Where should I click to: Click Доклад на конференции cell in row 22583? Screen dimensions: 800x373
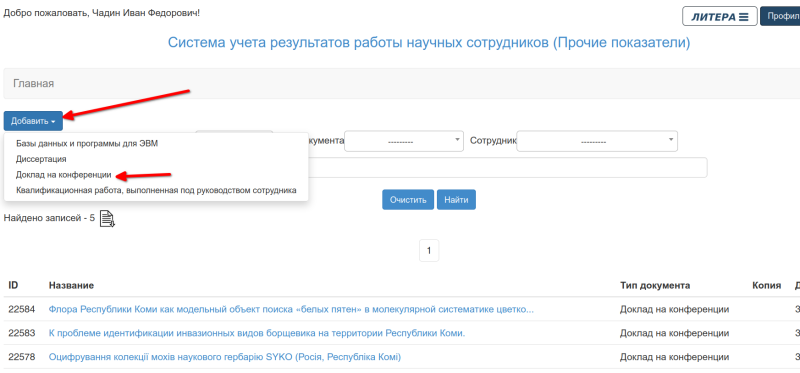coord(674,333)
